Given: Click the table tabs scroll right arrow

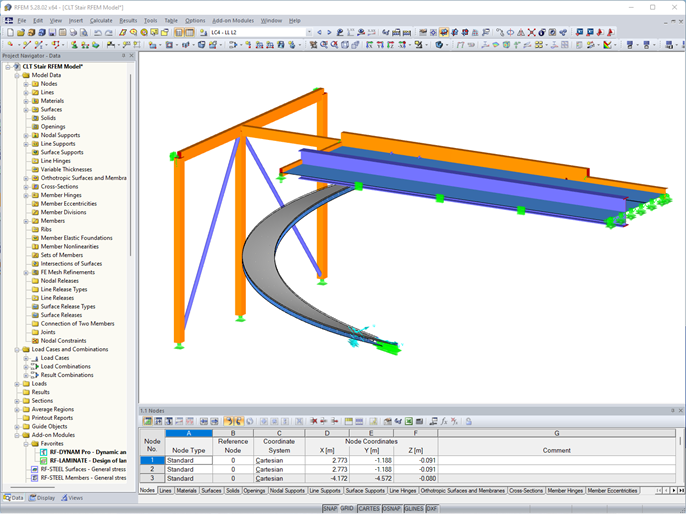Looking at the screenshot, I should pos(674,491).
